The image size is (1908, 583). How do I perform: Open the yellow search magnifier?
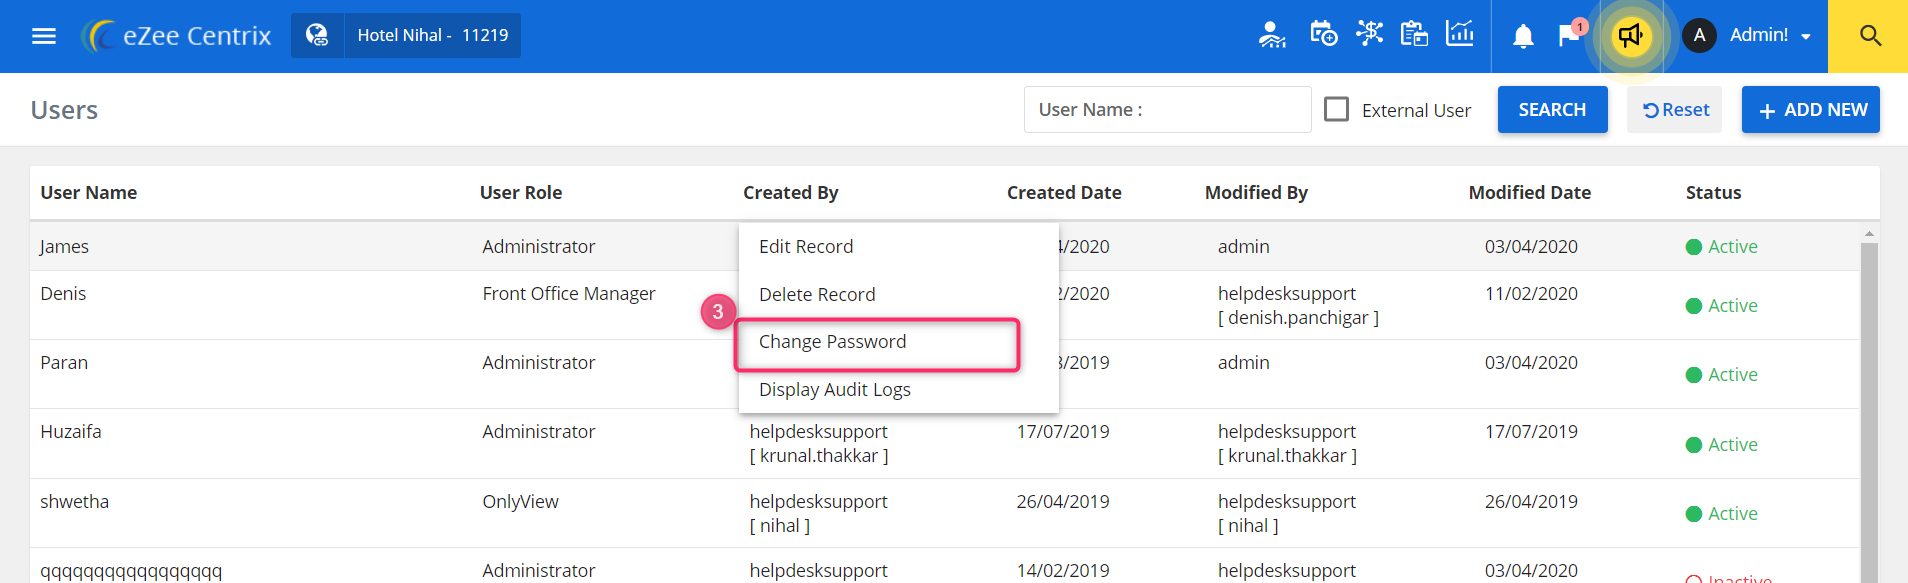click(1870, 36)
